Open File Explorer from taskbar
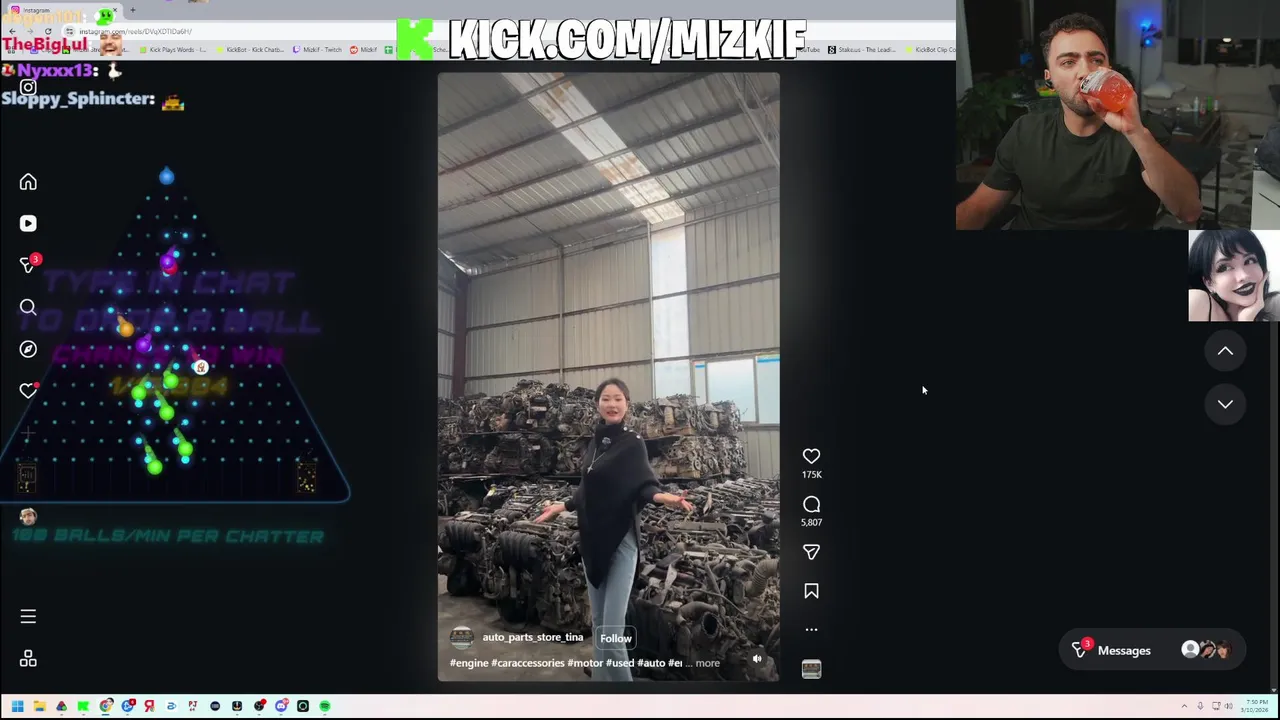The width and height of the screenshot is (1280, 720). (39, 706)
